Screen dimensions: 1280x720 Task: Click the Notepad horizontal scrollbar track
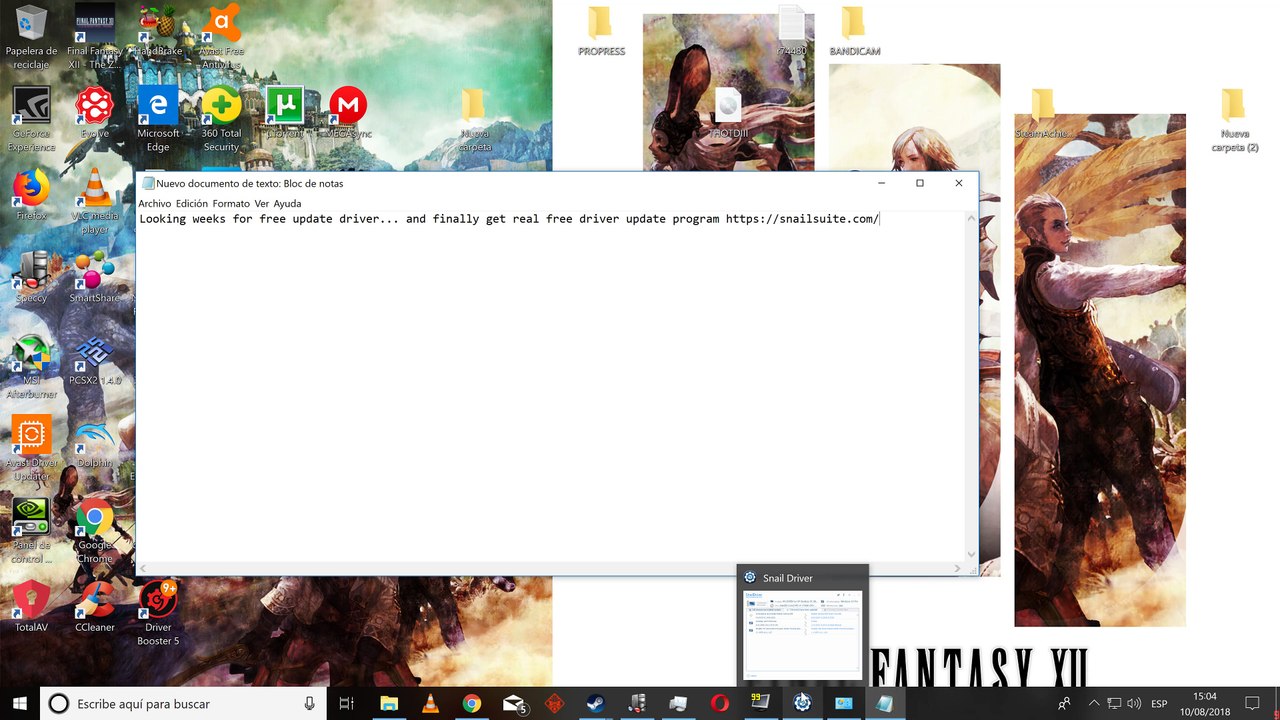[x=550, y=568]
